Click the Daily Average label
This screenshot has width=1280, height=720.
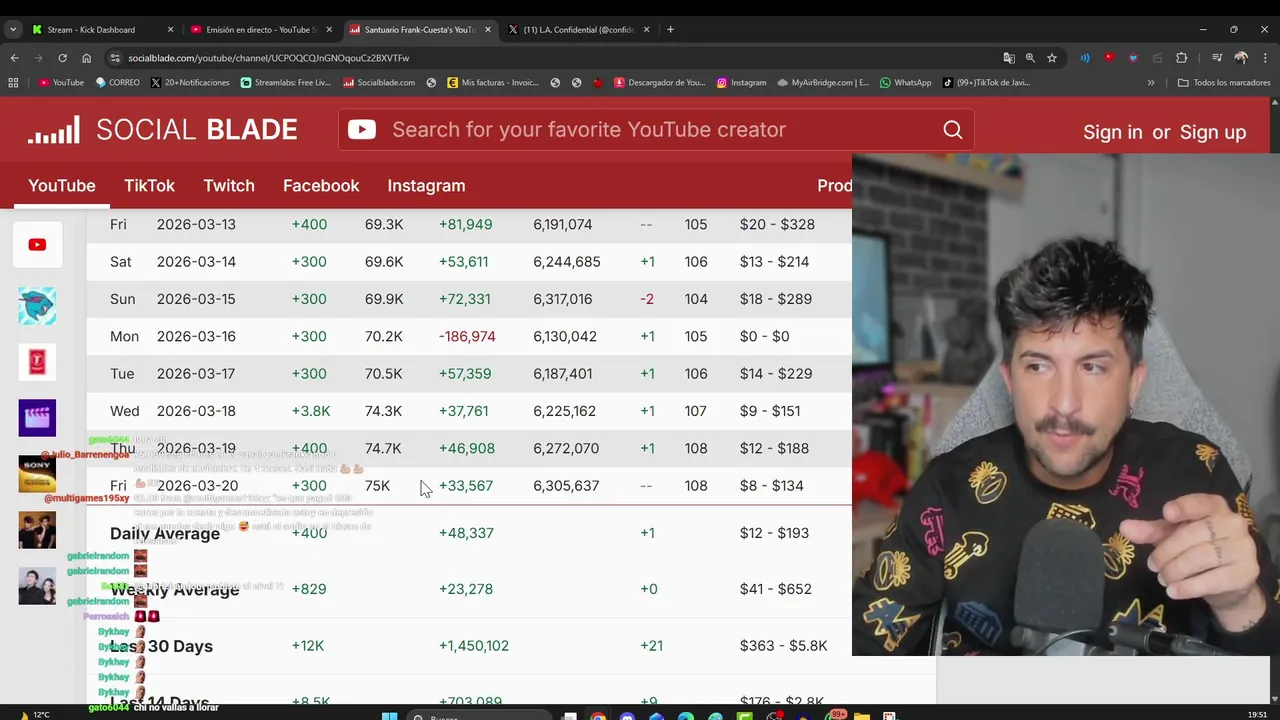pyautogui.click(x=165, y=534)
